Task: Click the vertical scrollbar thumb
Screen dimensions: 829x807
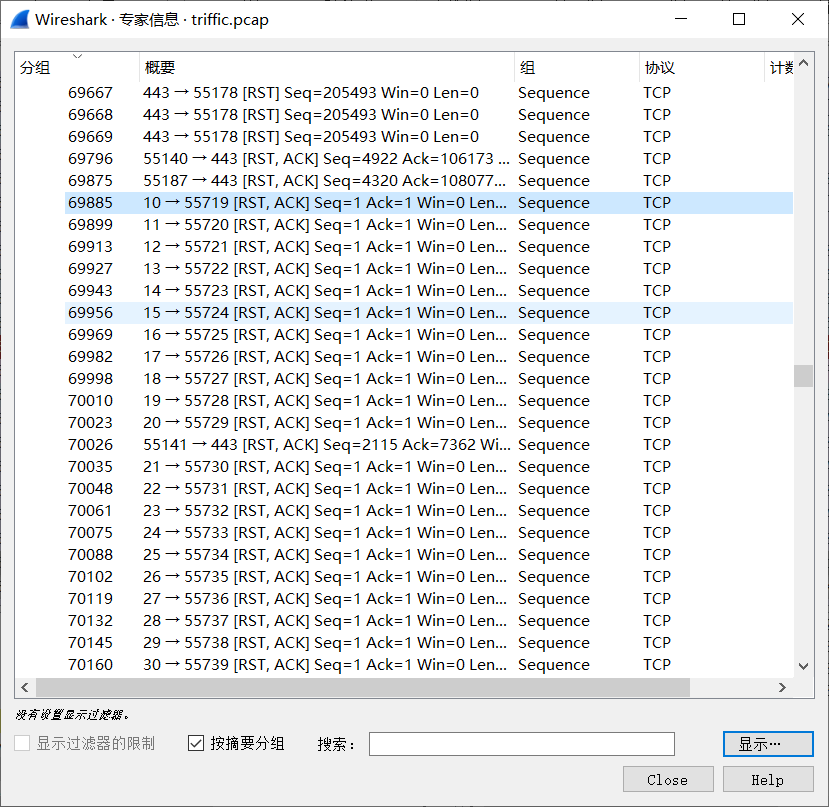Action: (x=804, y=376)
